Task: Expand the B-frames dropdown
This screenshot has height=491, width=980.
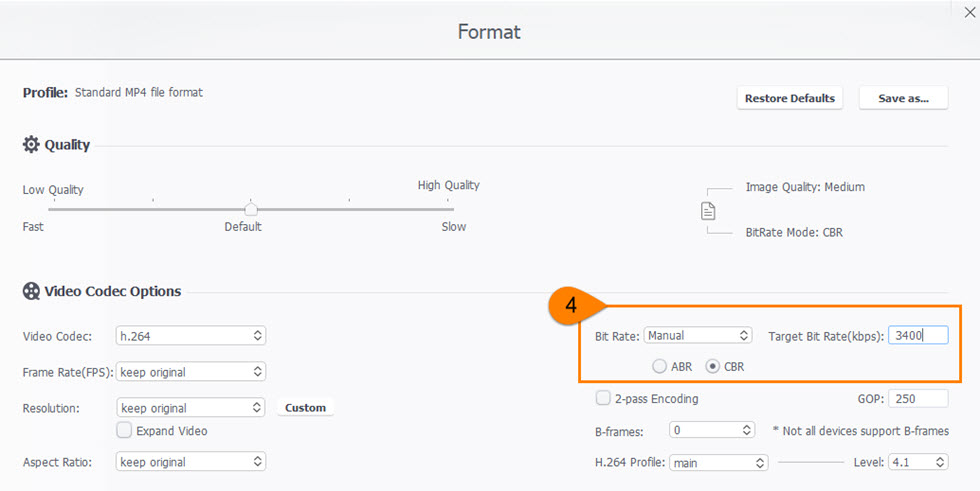Action: pyautogui.click(x=713, y=431)
